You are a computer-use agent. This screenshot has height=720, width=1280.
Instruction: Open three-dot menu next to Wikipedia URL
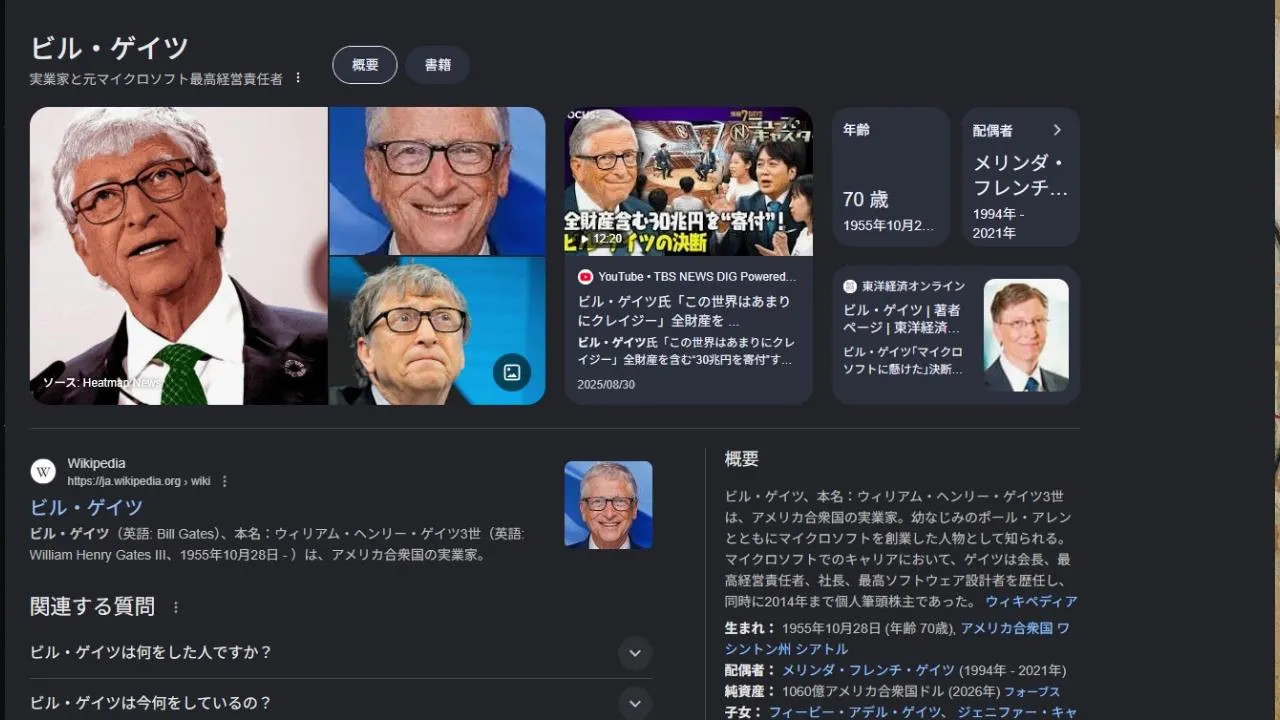click(x=224, y=481)
